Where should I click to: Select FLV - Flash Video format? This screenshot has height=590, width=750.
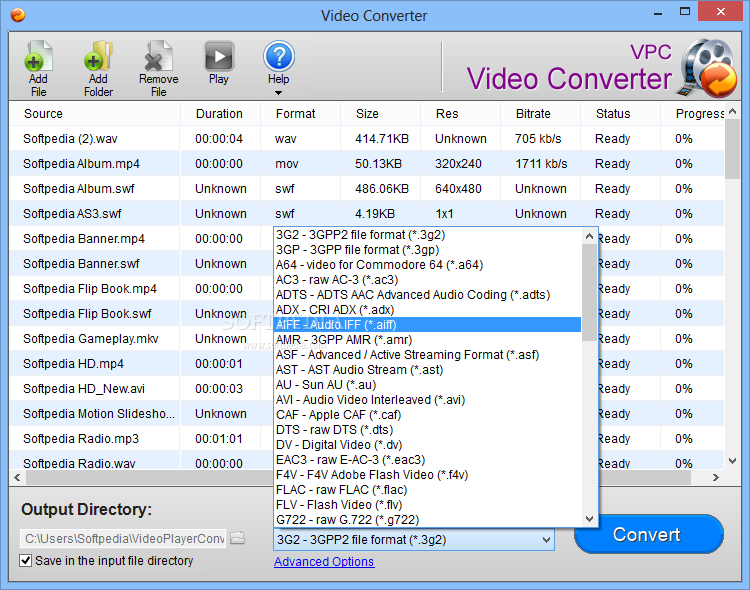(428, 505)
